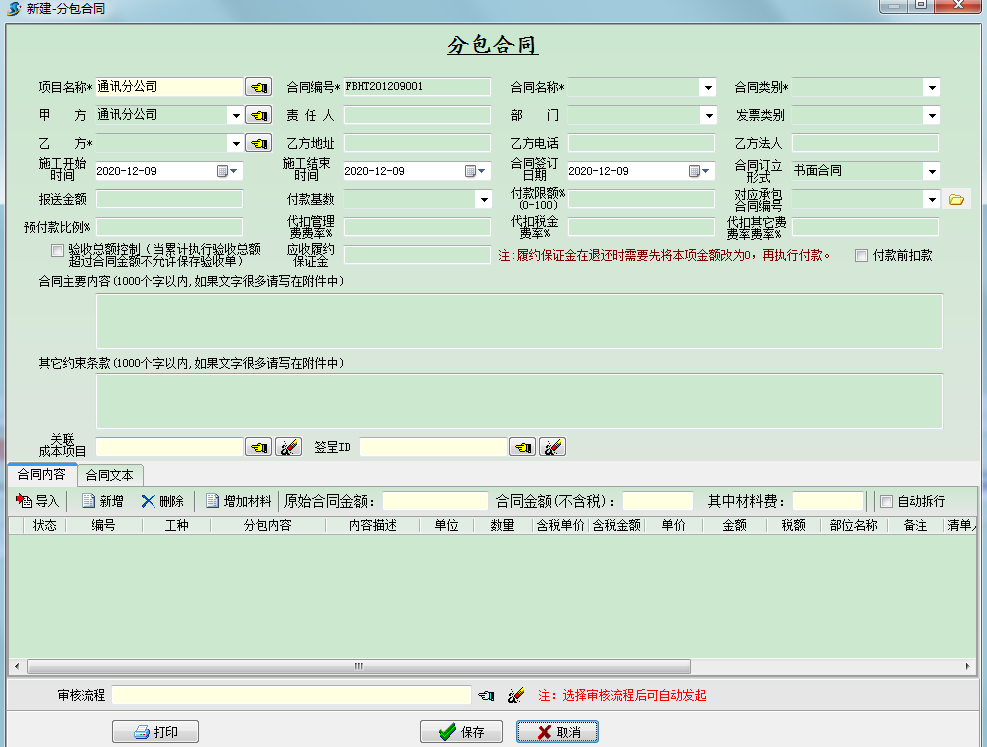Select the 合同内容 tab

pos(41,475)
